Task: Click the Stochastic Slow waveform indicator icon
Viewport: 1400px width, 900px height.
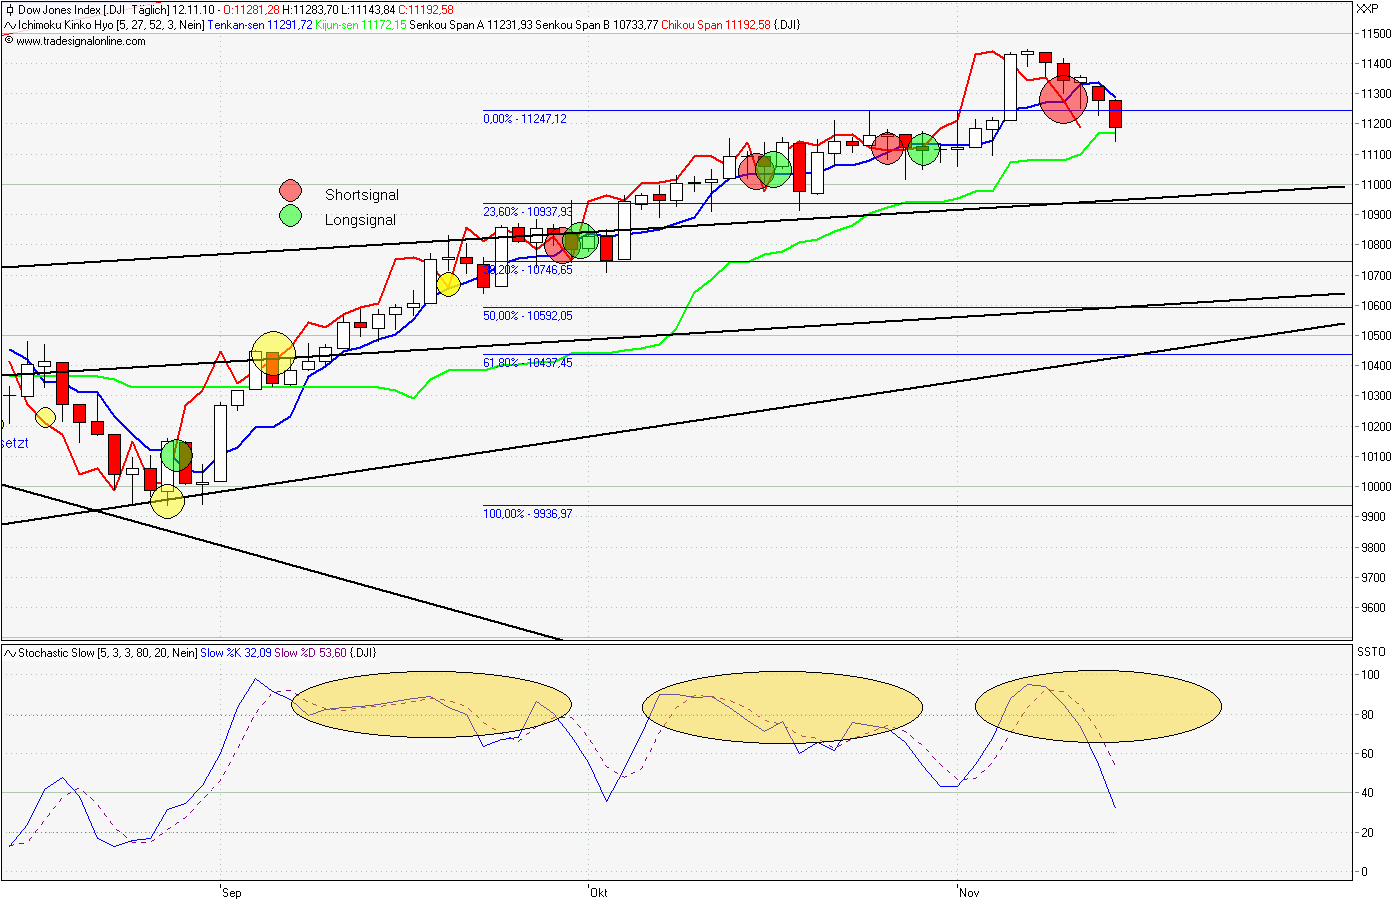Action: coord(8,652)
